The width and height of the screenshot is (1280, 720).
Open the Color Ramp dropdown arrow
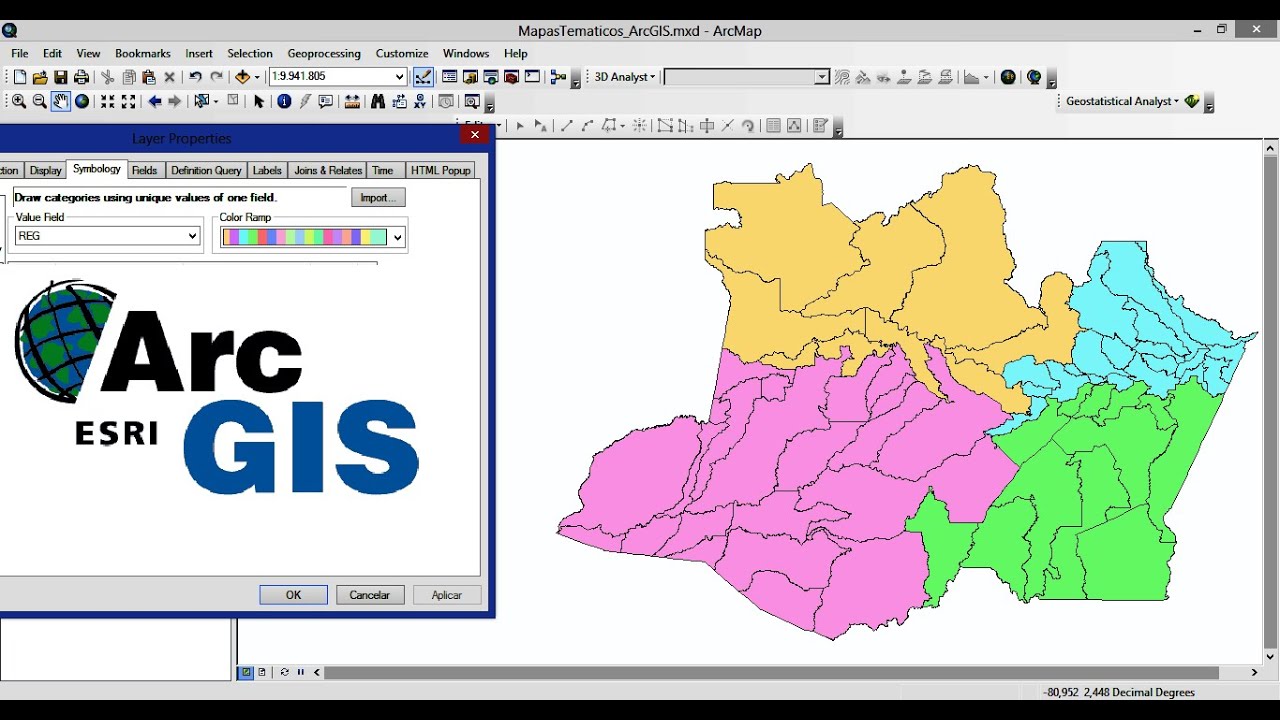point(397,237)
